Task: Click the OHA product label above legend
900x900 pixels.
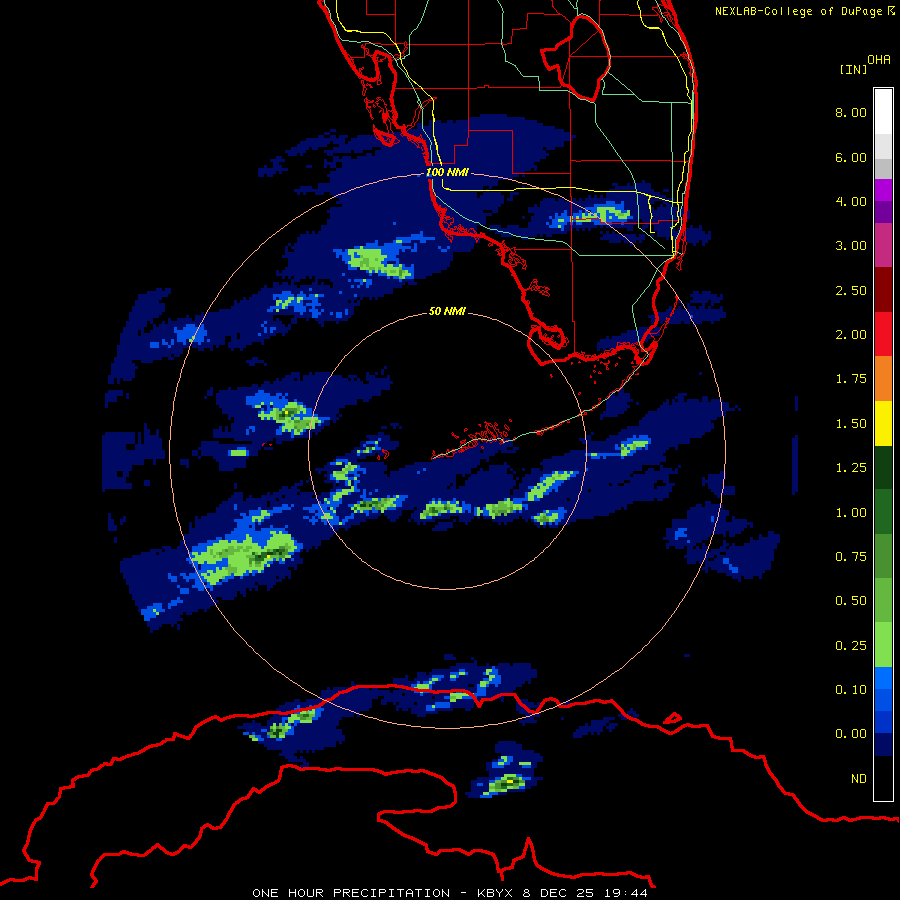Action: 879,60
